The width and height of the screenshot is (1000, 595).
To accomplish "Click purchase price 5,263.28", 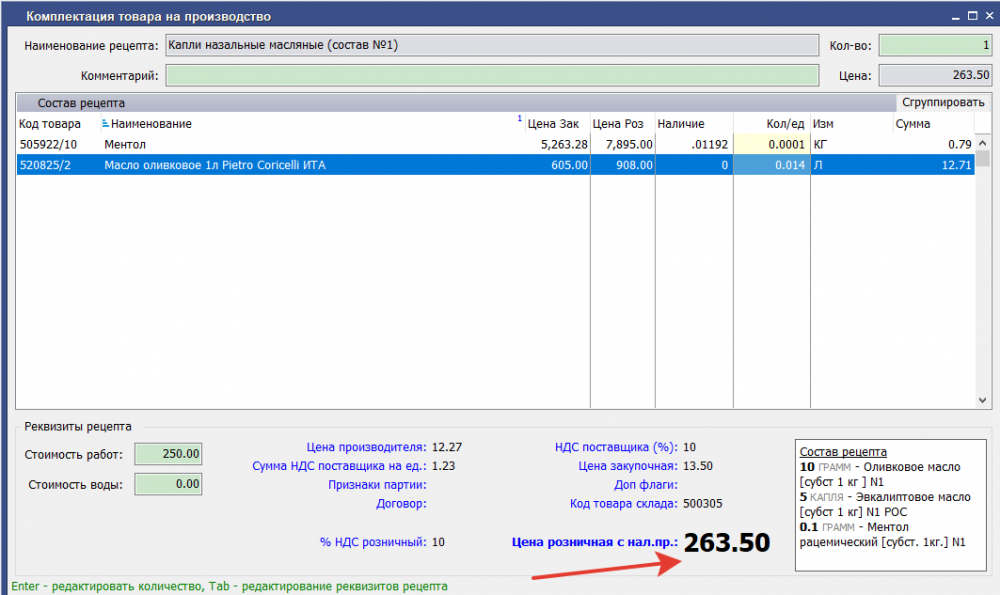I will click(564, 144).
